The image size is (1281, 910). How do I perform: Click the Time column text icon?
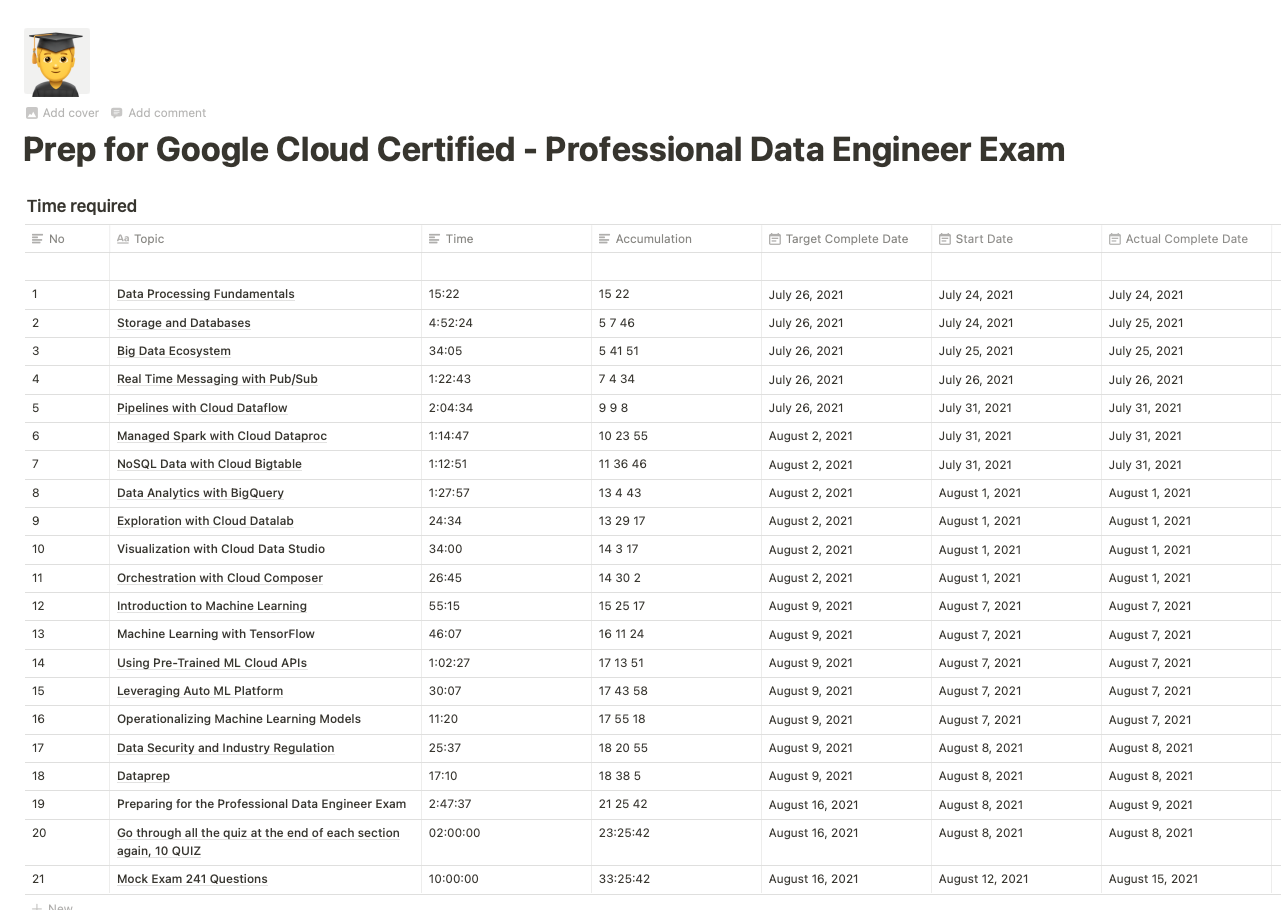434,239
